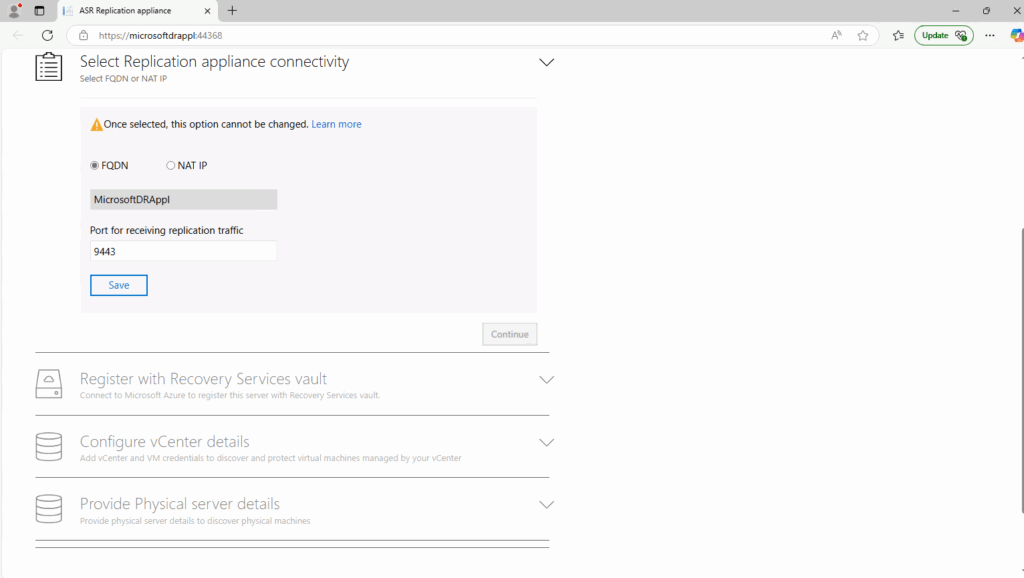1024x578 pixels.
Task: Select the FQDN radio option
Action: click(x=95, y=166)
